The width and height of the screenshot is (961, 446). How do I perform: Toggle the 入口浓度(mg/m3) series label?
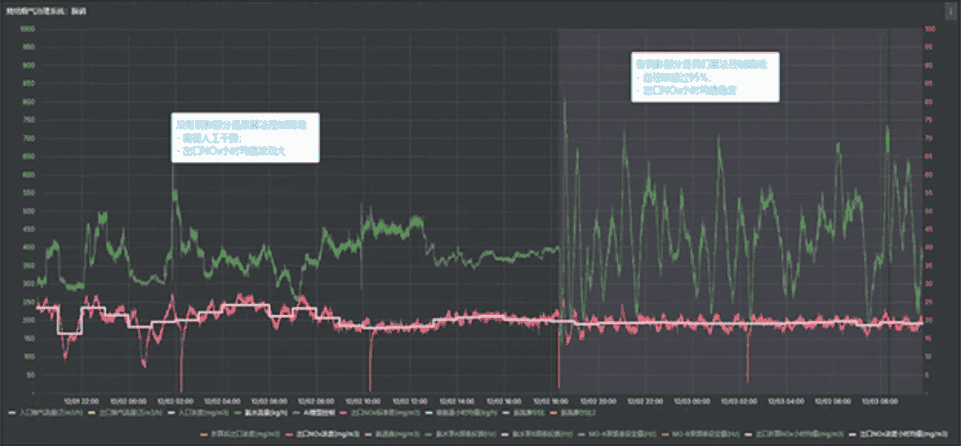193,411
